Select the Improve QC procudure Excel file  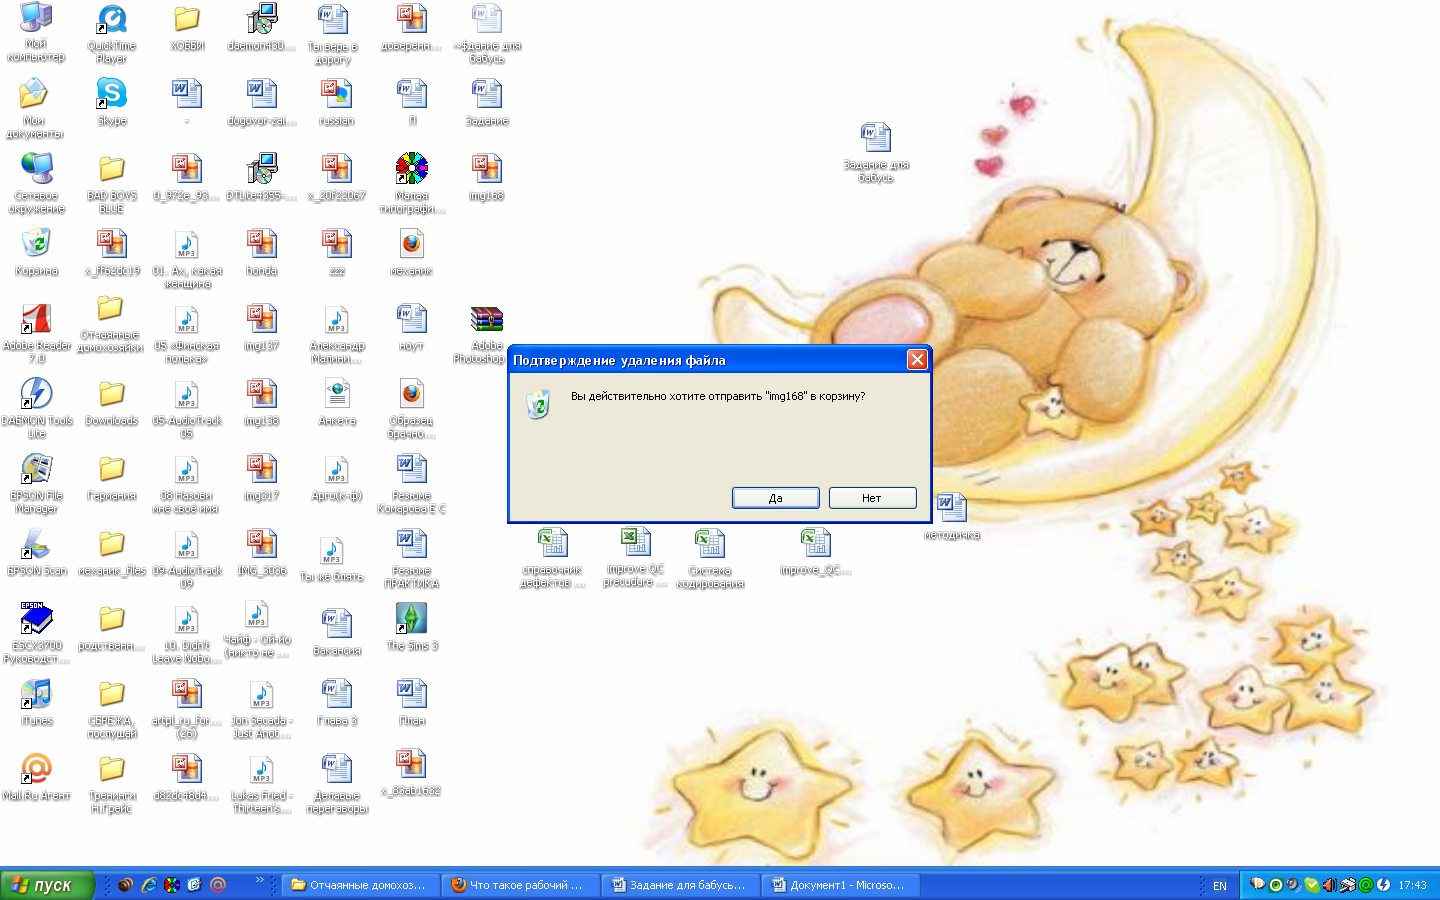(x=635, y=558)
